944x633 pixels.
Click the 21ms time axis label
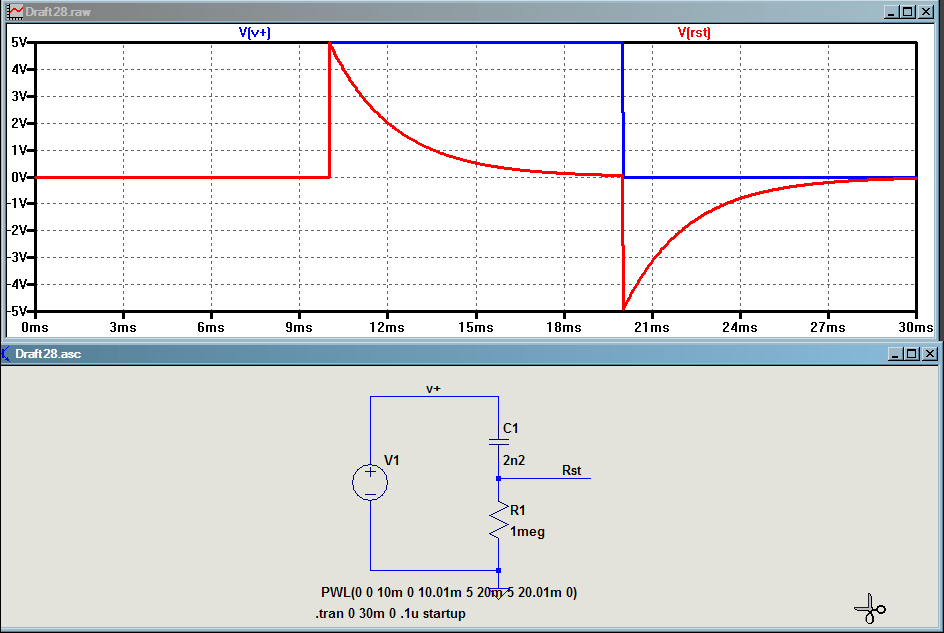pyautogui.click(x=652, y=328)
